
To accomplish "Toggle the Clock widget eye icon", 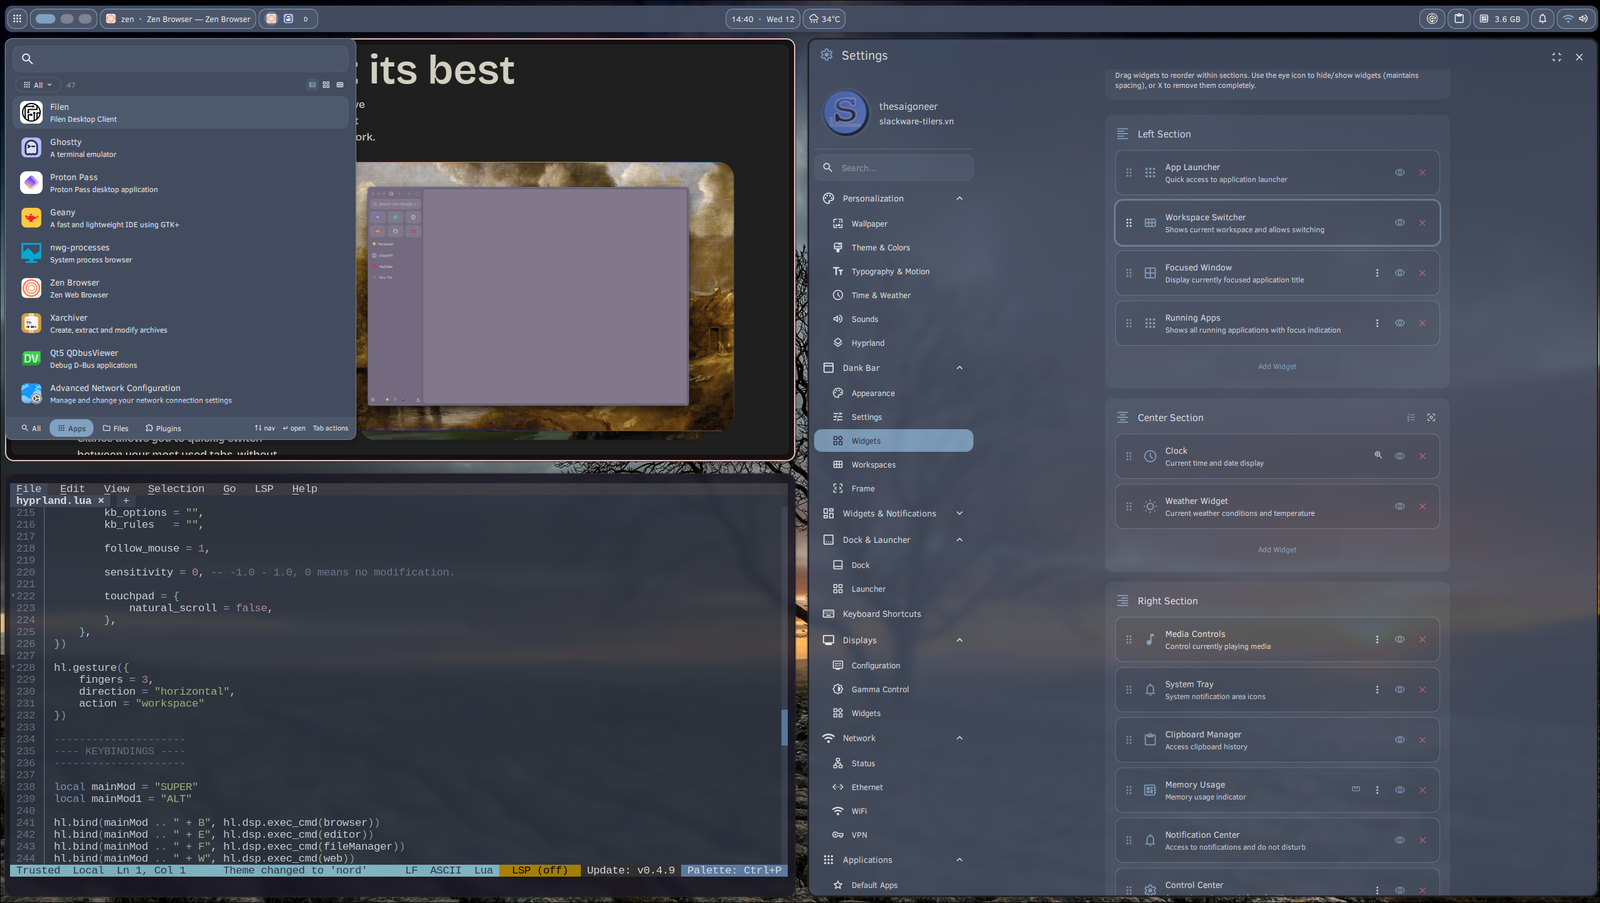I will click(1400, 456).
